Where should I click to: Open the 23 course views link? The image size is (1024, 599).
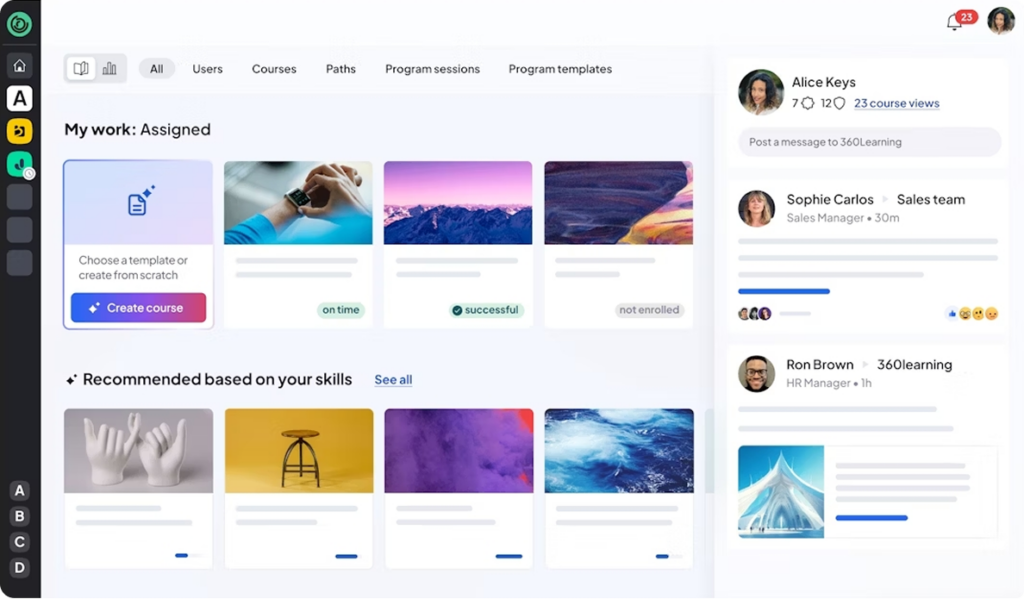896,103
